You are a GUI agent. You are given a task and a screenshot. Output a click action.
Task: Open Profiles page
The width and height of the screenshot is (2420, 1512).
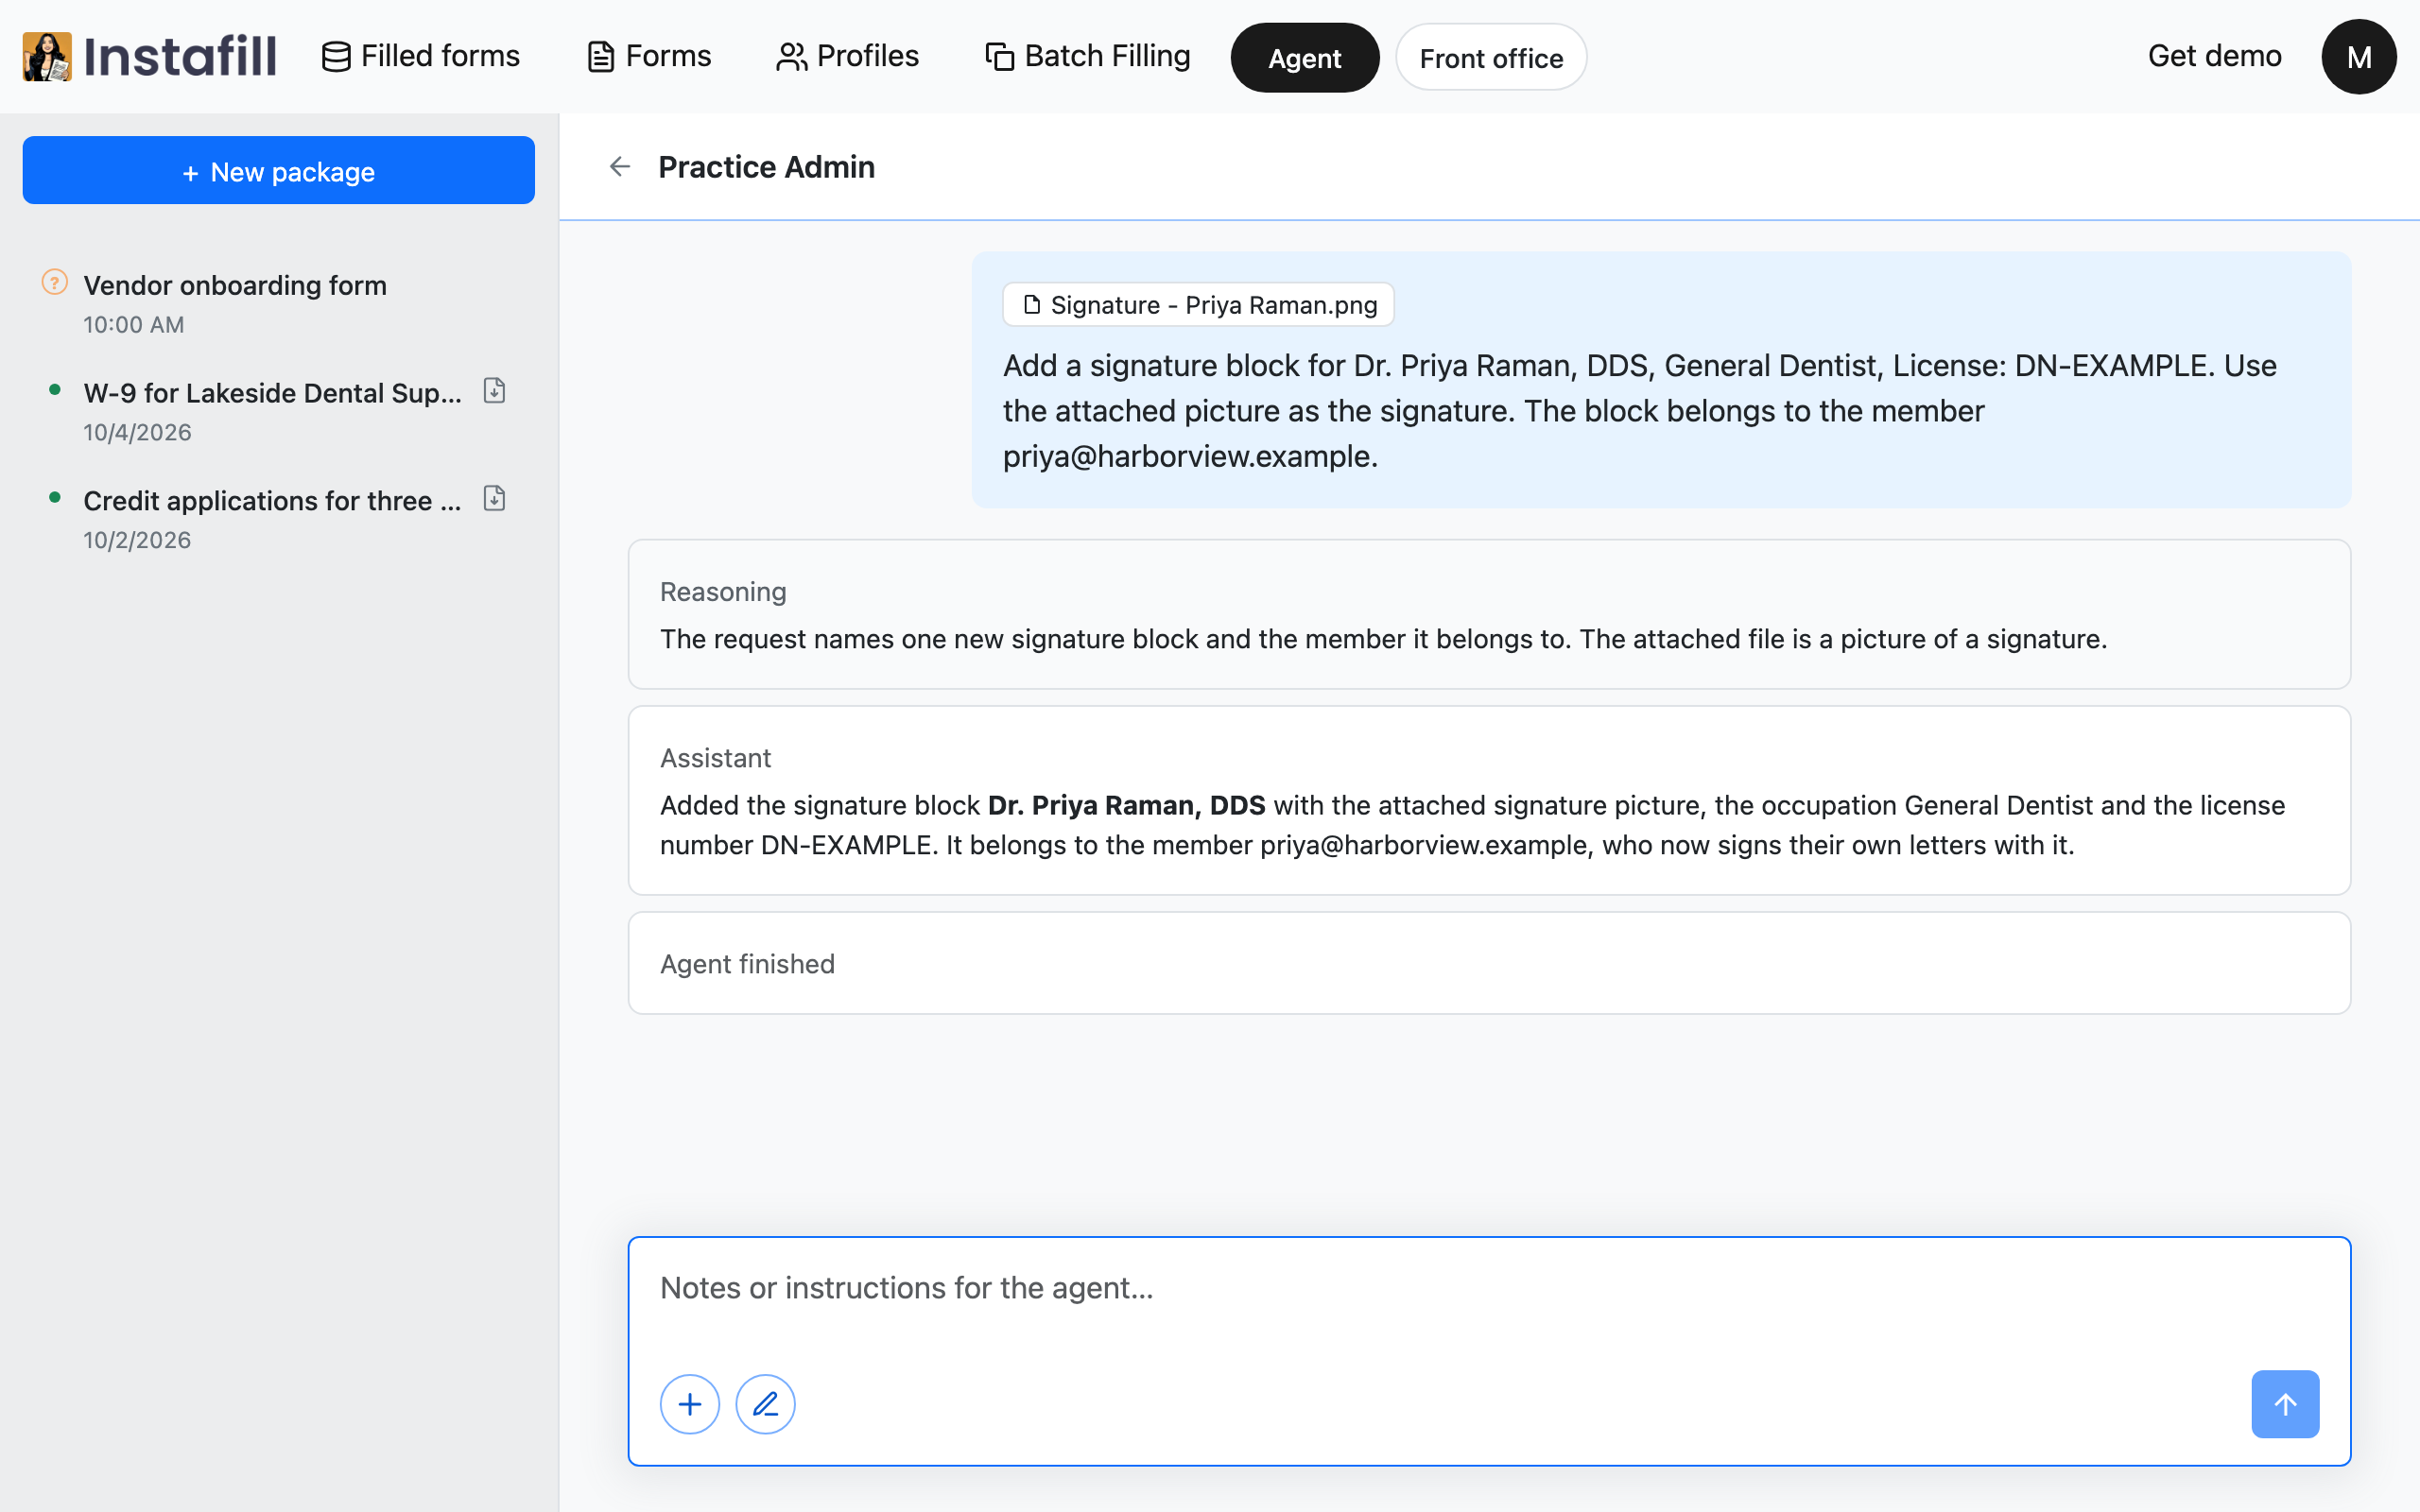[x=847, y=56]
